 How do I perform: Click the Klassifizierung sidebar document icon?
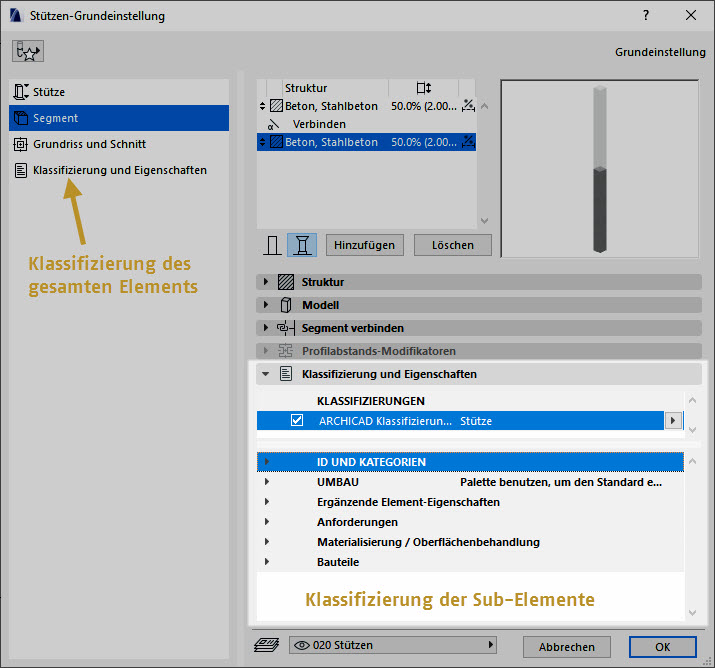(x=21, y=170)
